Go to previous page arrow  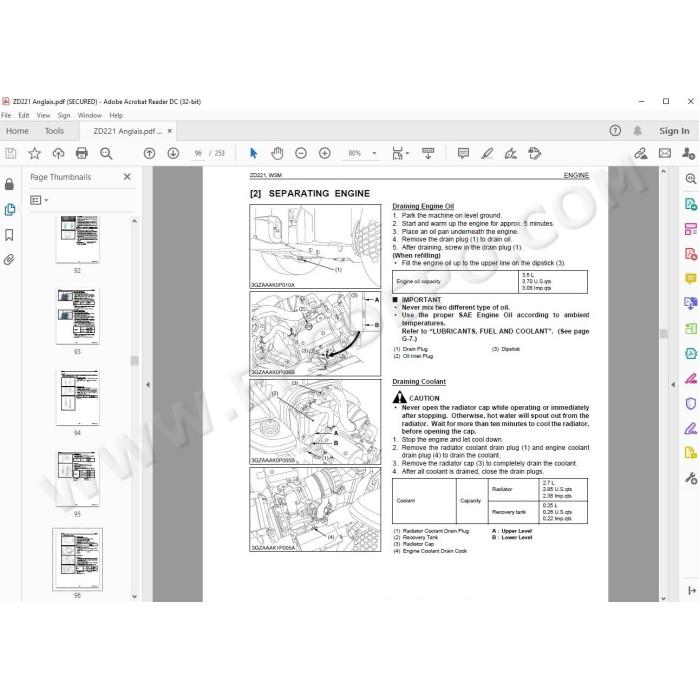point(150,154)
